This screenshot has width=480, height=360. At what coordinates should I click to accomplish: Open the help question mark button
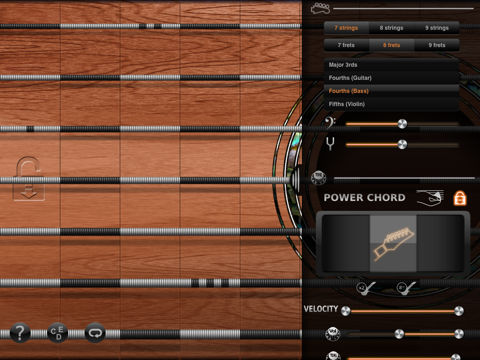20,333
